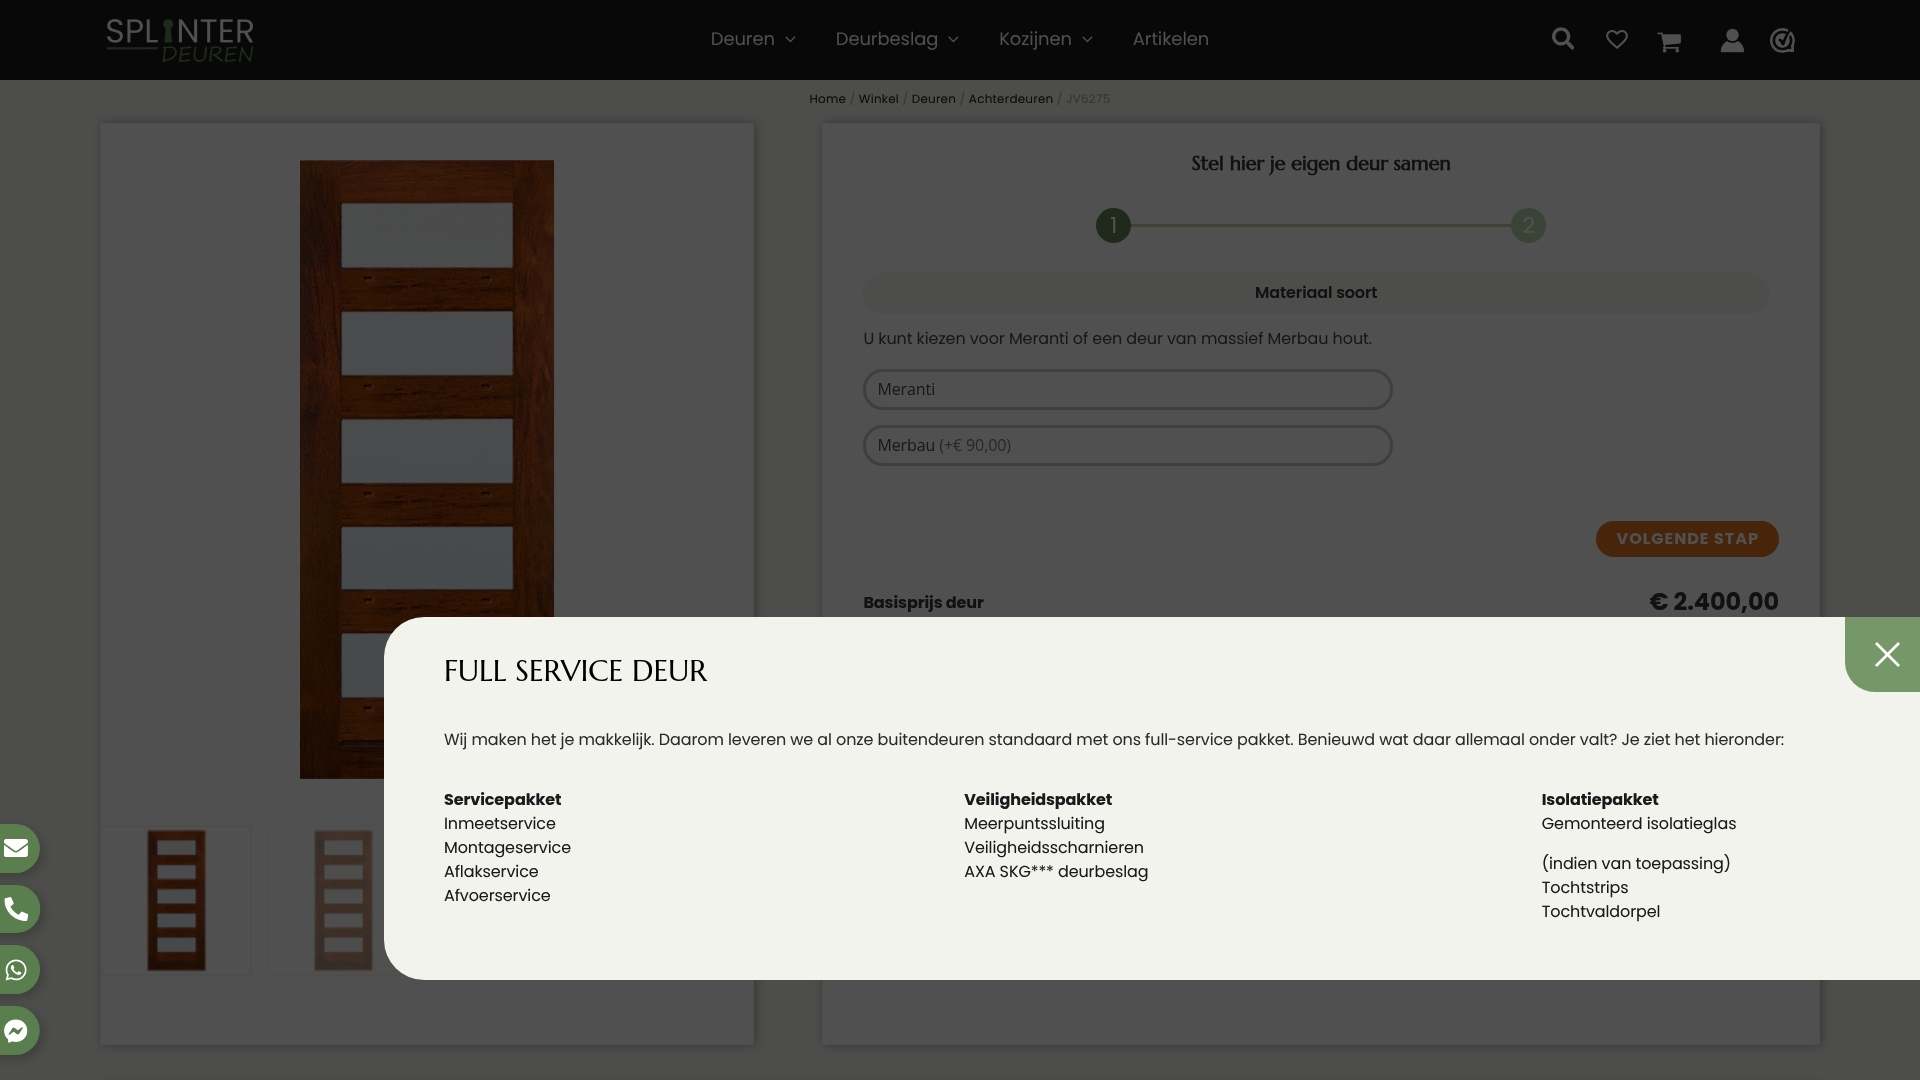Screen dimensions: 1920x1080
Task: Open the user account icon
Action: (1732, 40)
